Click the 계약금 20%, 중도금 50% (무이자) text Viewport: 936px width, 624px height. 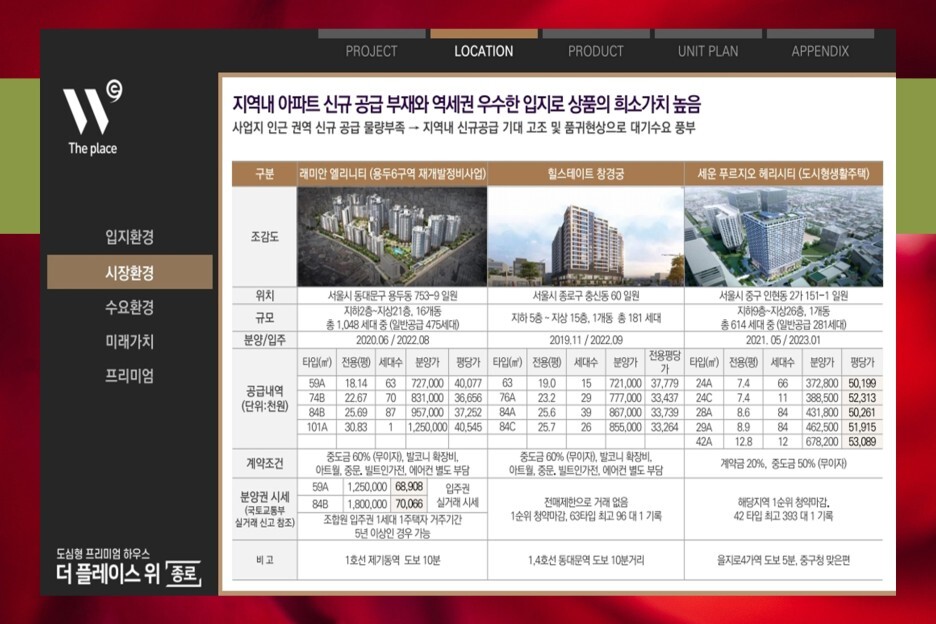tap(783, 463)
